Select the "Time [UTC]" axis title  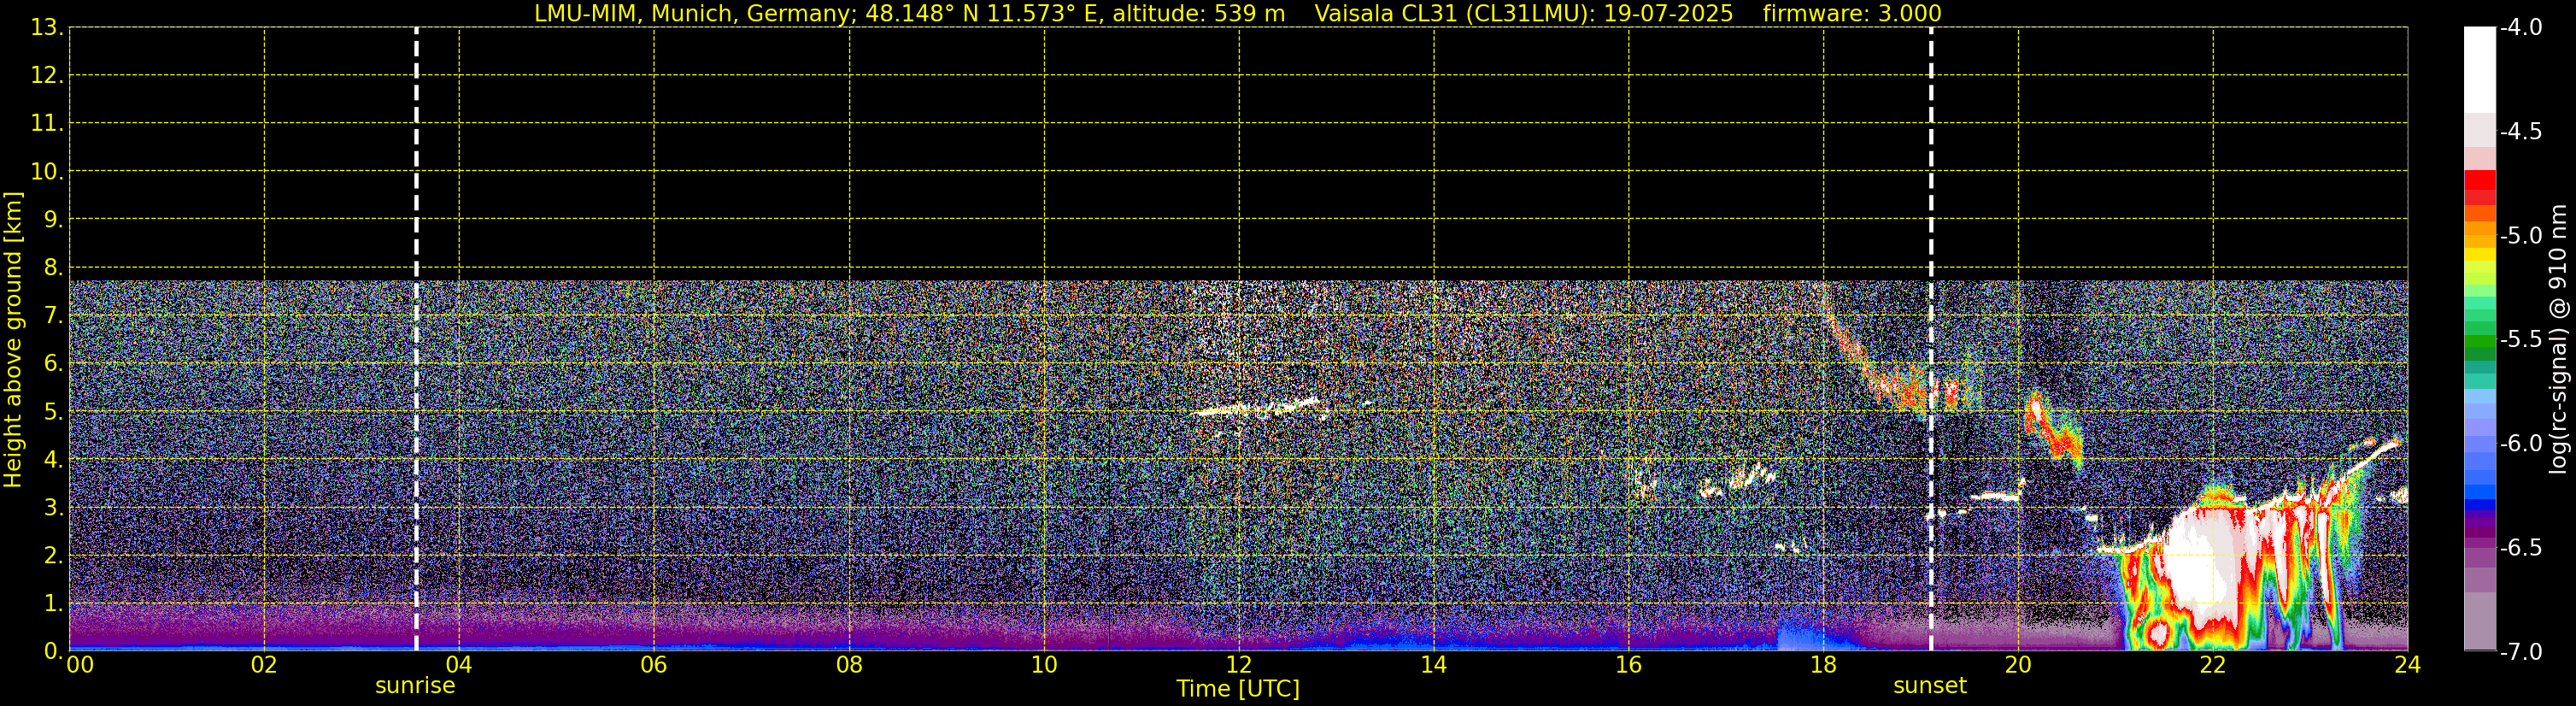pos(1237,689)
